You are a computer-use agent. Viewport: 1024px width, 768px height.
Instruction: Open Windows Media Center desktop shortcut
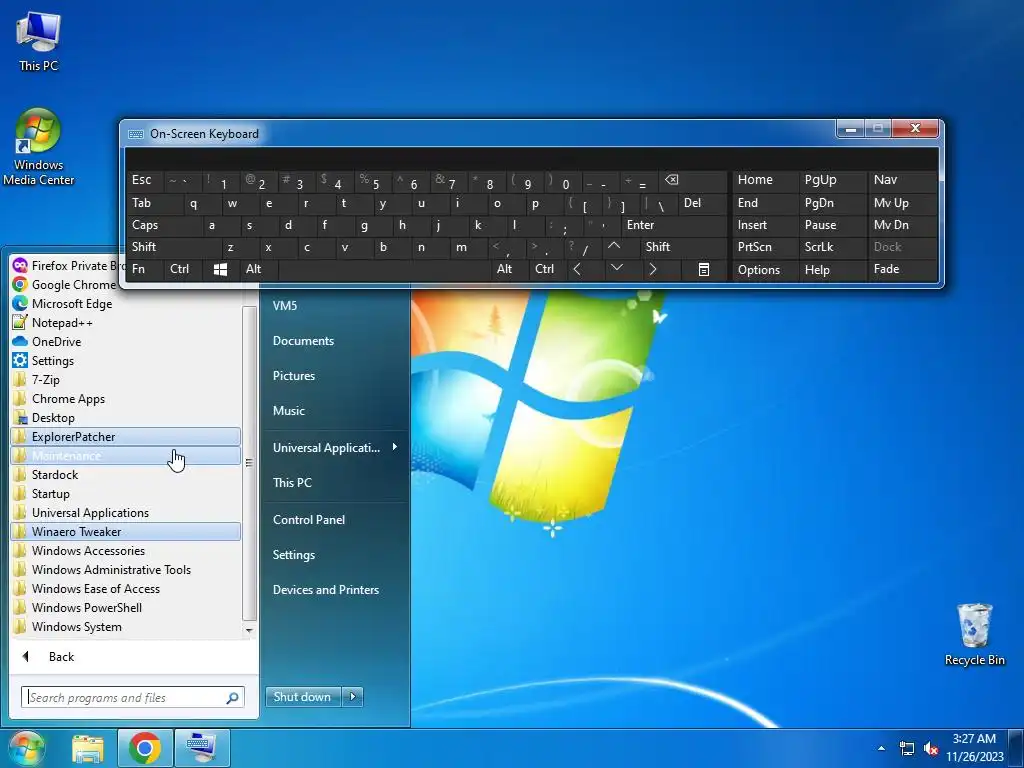click(x=38, y=148)
